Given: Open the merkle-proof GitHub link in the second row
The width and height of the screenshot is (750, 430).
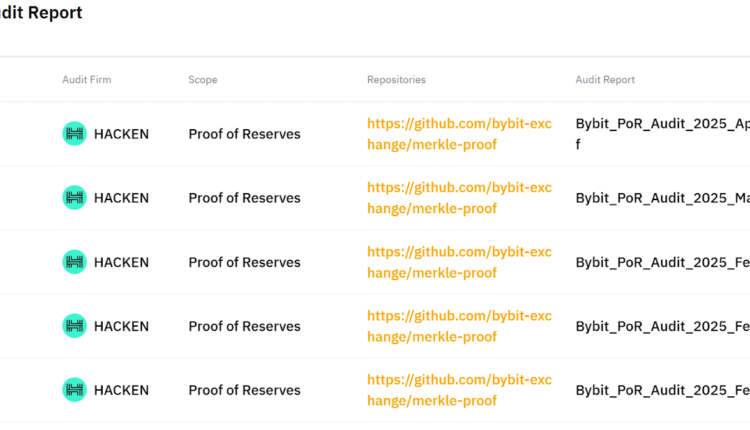Looking at the screenshot, I should click(458, 198).
